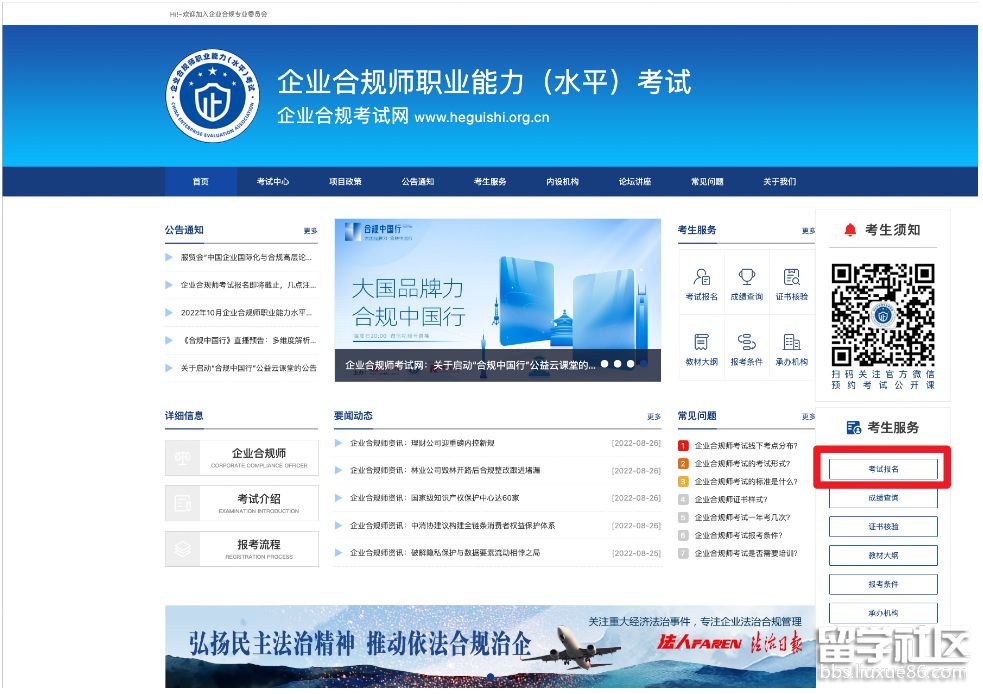
Task: Select the second carousel indicator dot
Action: pyautogui.click(x=618, y=364)
